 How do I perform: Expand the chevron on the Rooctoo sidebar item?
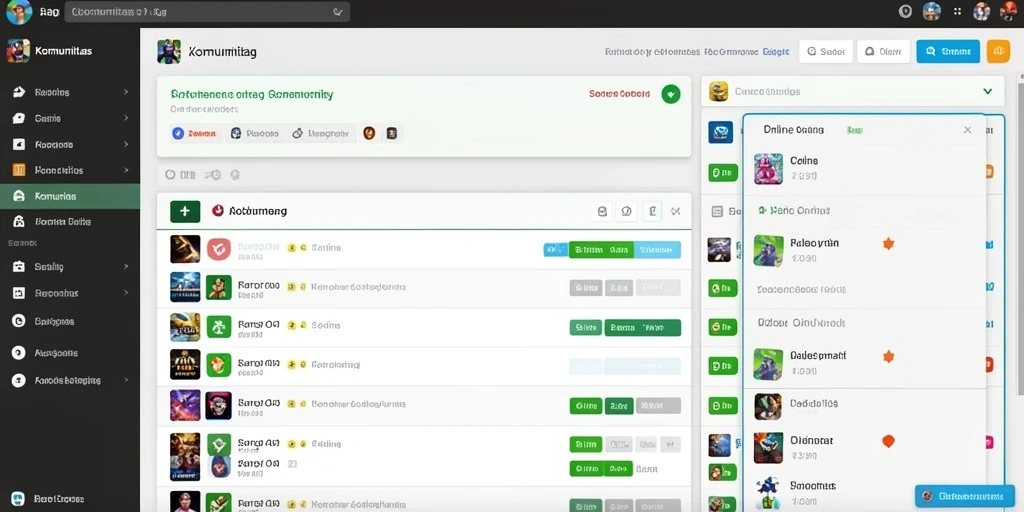(126, 144)
